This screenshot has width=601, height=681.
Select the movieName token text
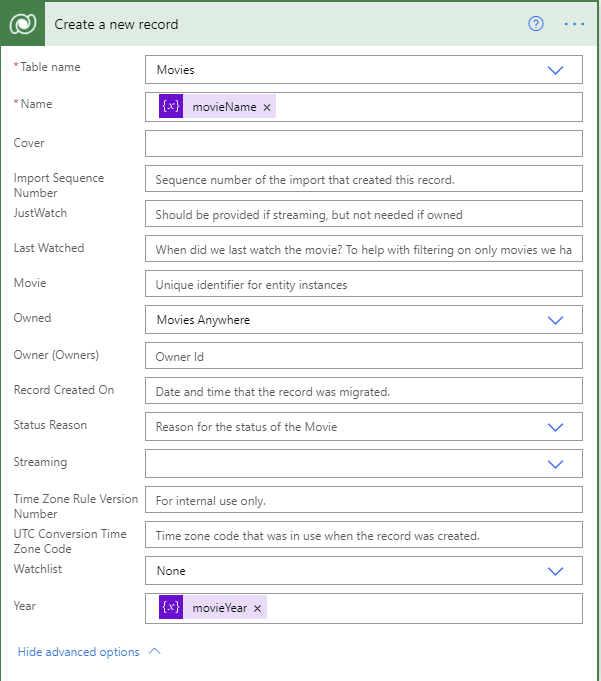tap(224, 107)
